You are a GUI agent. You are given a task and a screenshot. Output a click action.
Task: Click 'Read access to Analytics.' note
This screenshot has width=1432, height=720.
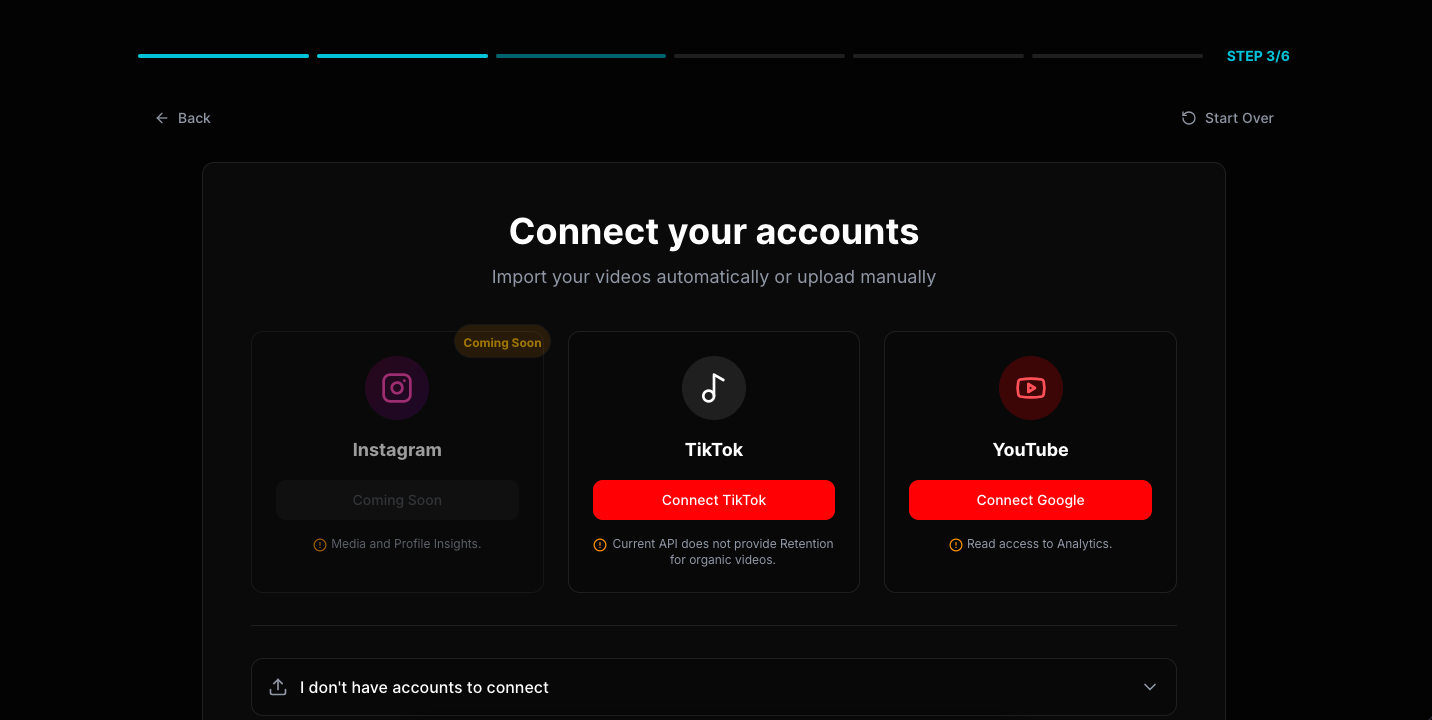pos(1039,544)
